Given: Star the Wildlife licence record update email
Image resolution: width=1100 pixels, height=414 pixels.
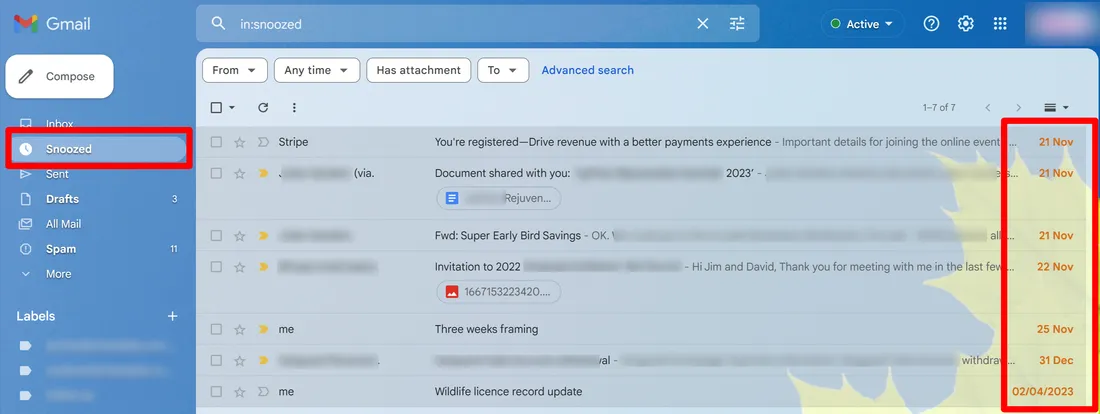Looking at the screenshot, I should click(240, 392).
